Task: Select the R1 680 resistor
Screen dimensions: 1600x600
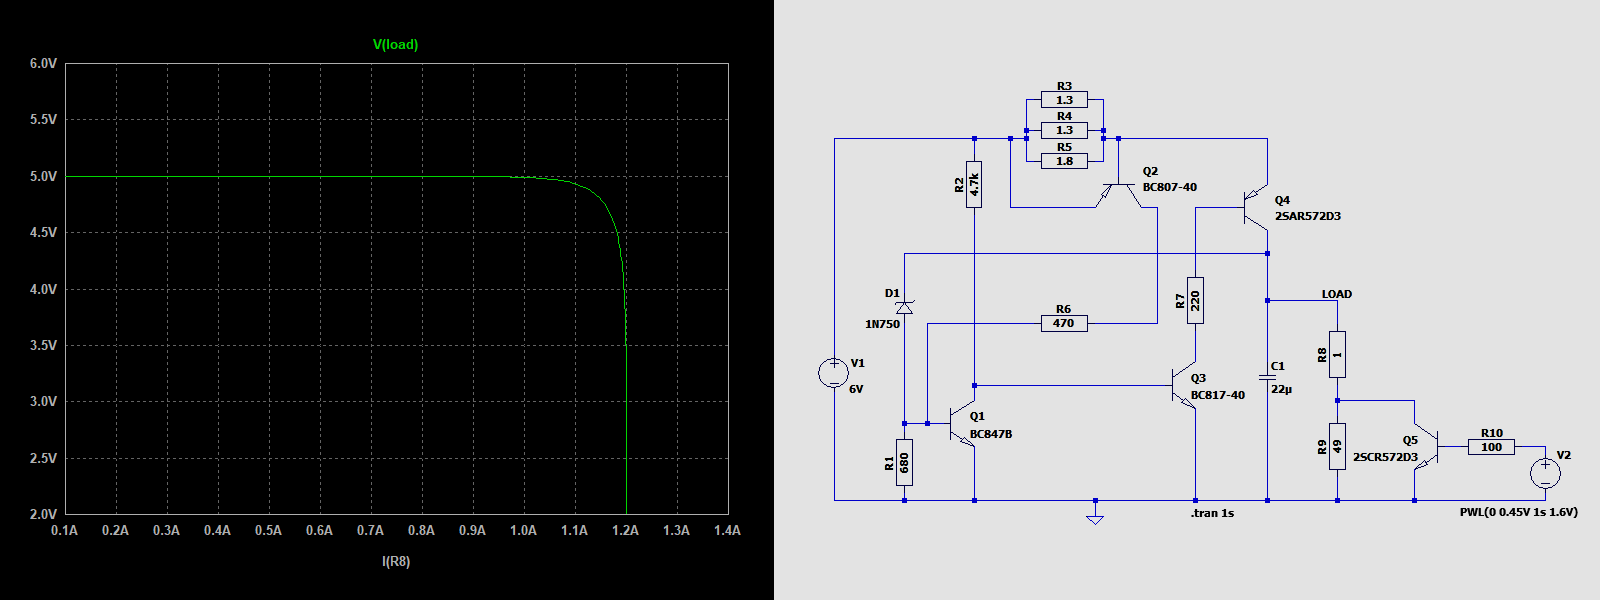Action: [x=904, y=462]
